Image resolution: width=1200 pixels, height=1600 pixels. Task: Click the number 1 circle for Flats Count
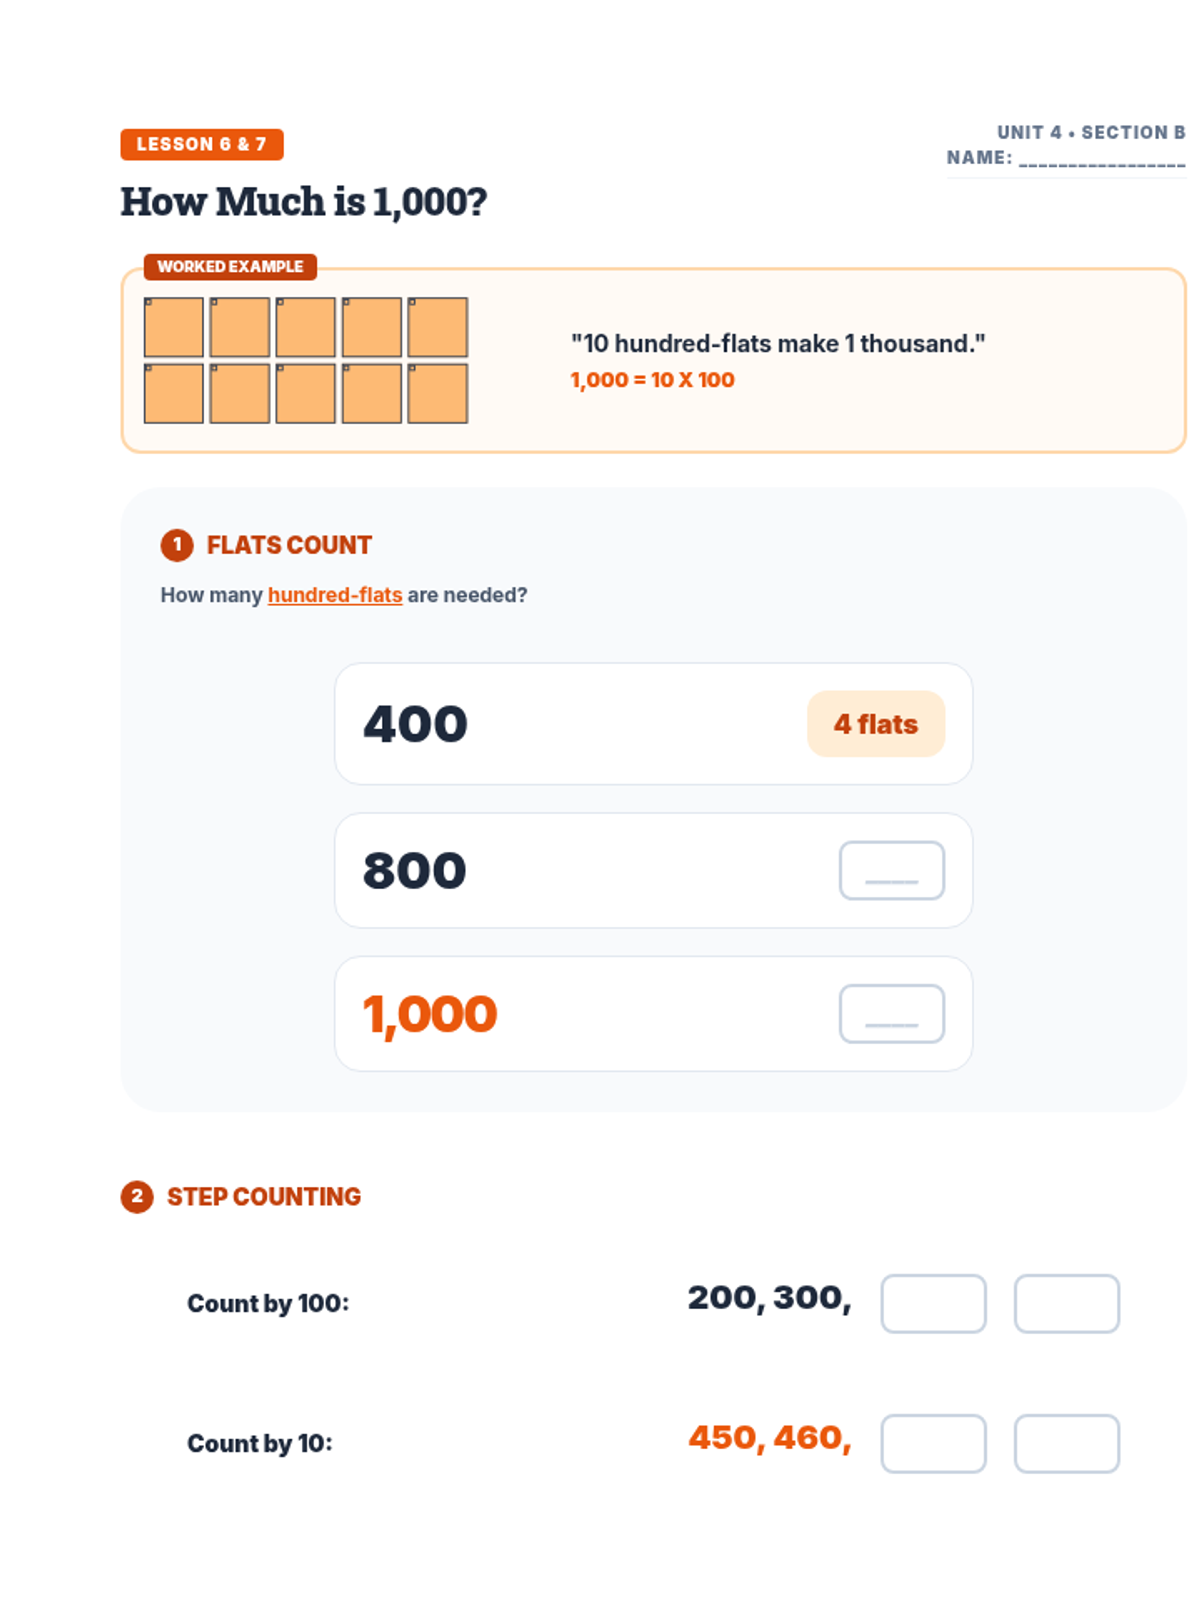[x=177, y=545]
